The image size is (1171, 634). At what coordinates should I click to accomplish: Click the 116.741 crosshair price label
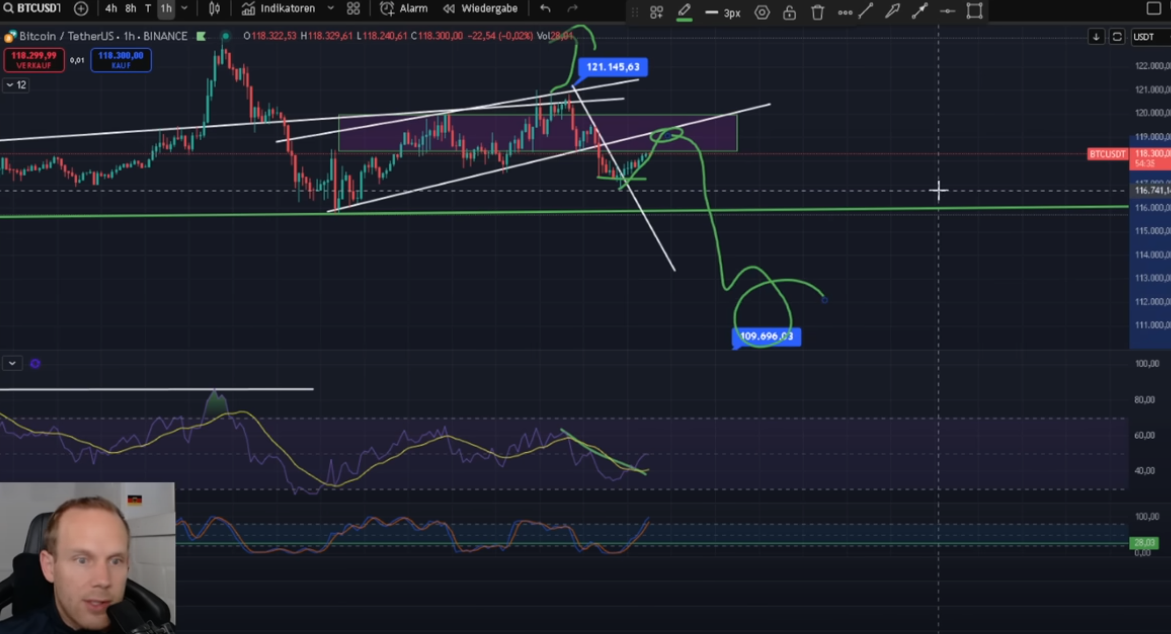[x=1150, y=191]
